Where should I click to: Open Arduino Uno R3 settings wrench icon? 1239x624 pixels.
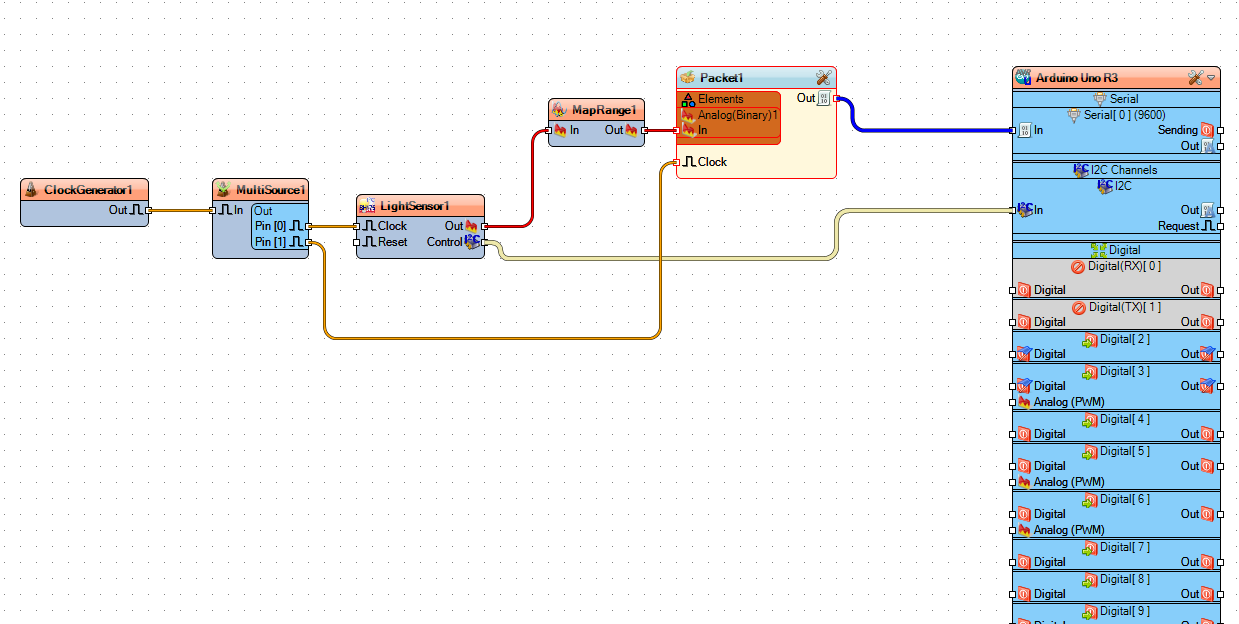click(x=1196, y=77)
